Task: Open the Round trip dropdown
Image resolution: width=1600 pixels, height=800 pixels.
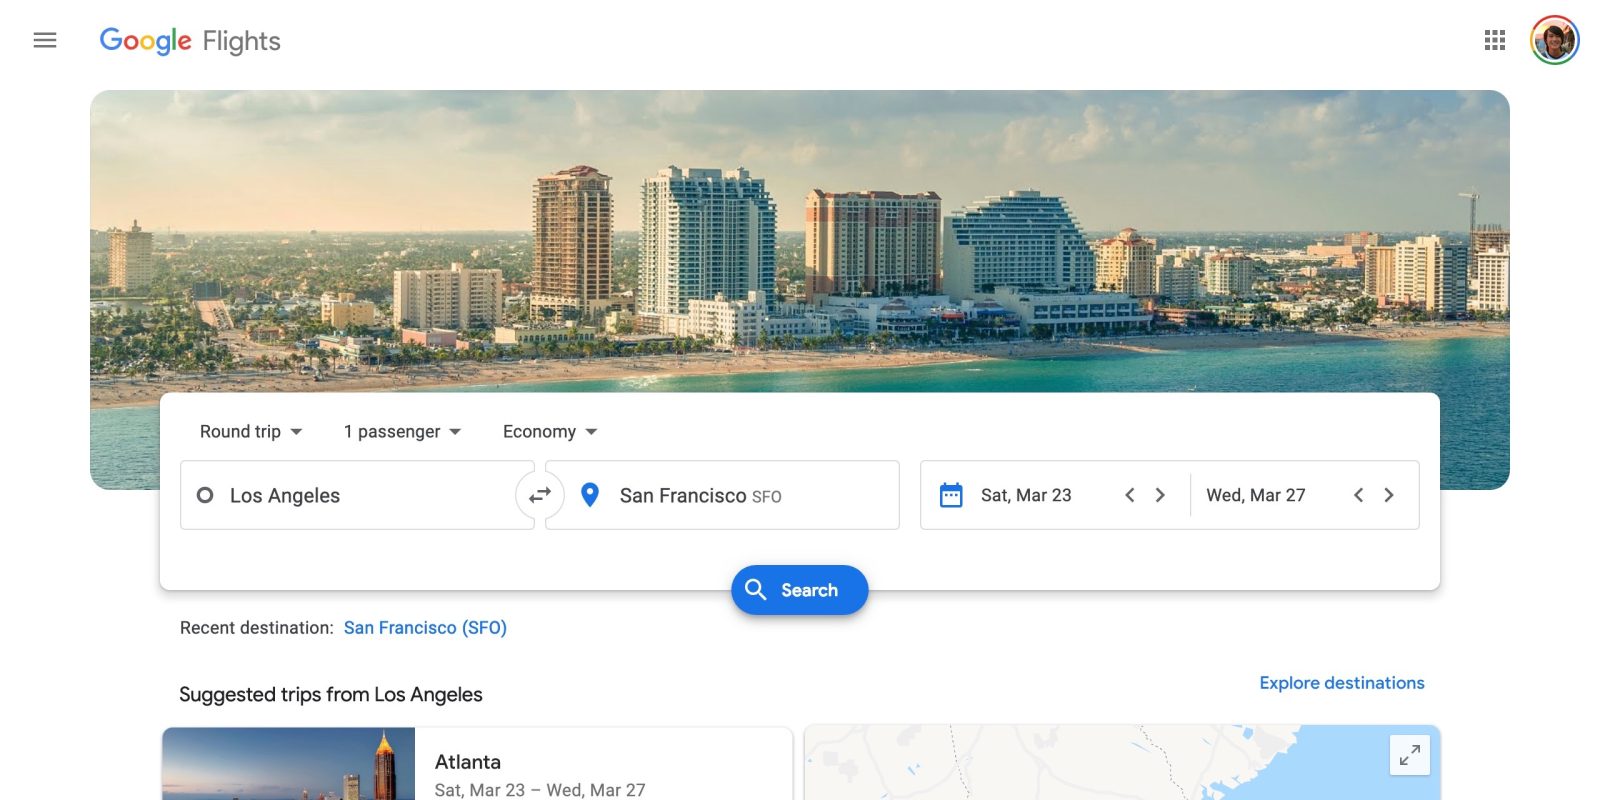Action: point(250,432)
